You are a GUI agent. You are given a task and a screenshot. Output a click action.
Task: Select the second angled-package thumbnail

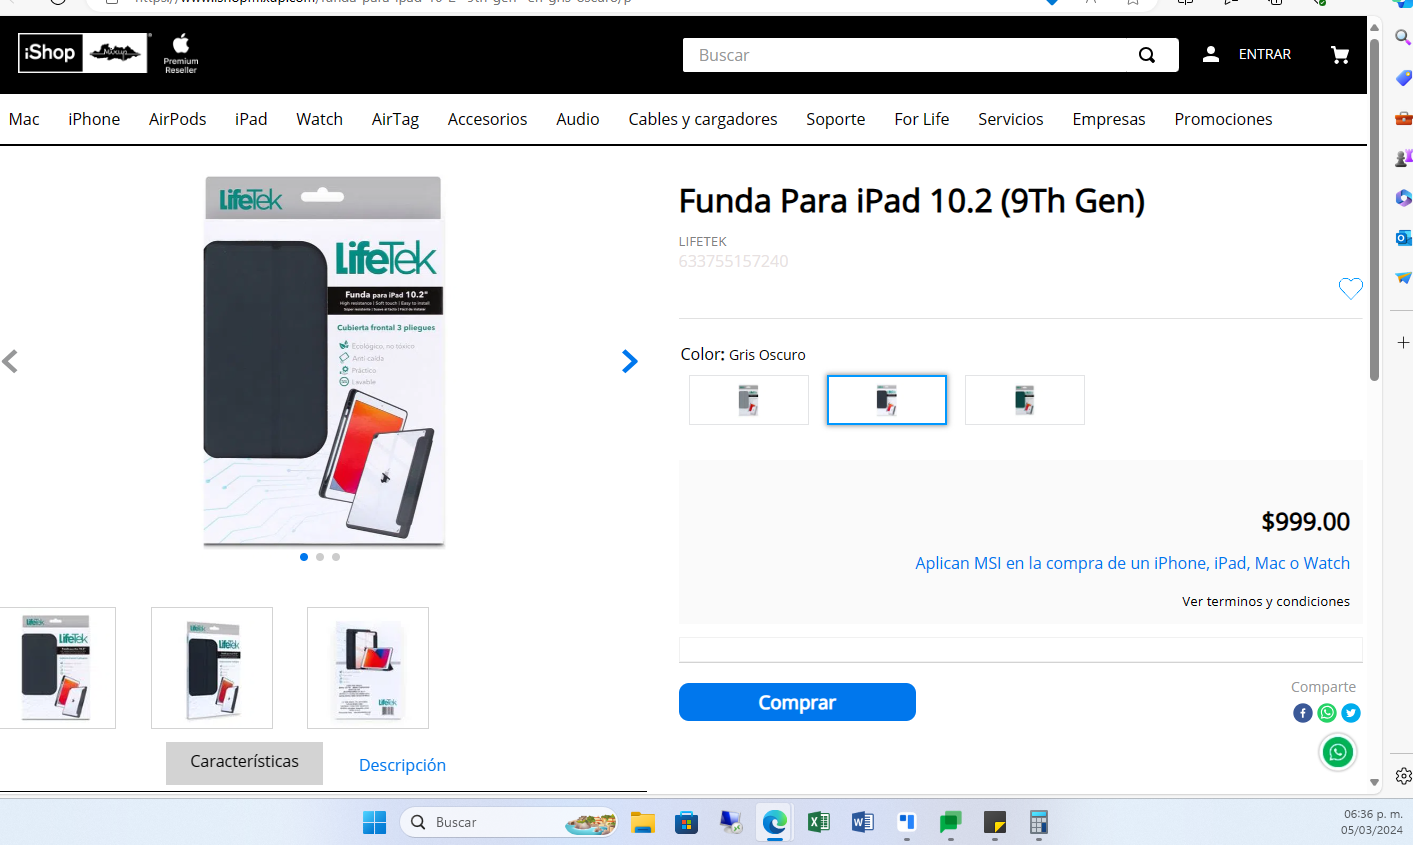pyautogui.click(x=212, y=668)
